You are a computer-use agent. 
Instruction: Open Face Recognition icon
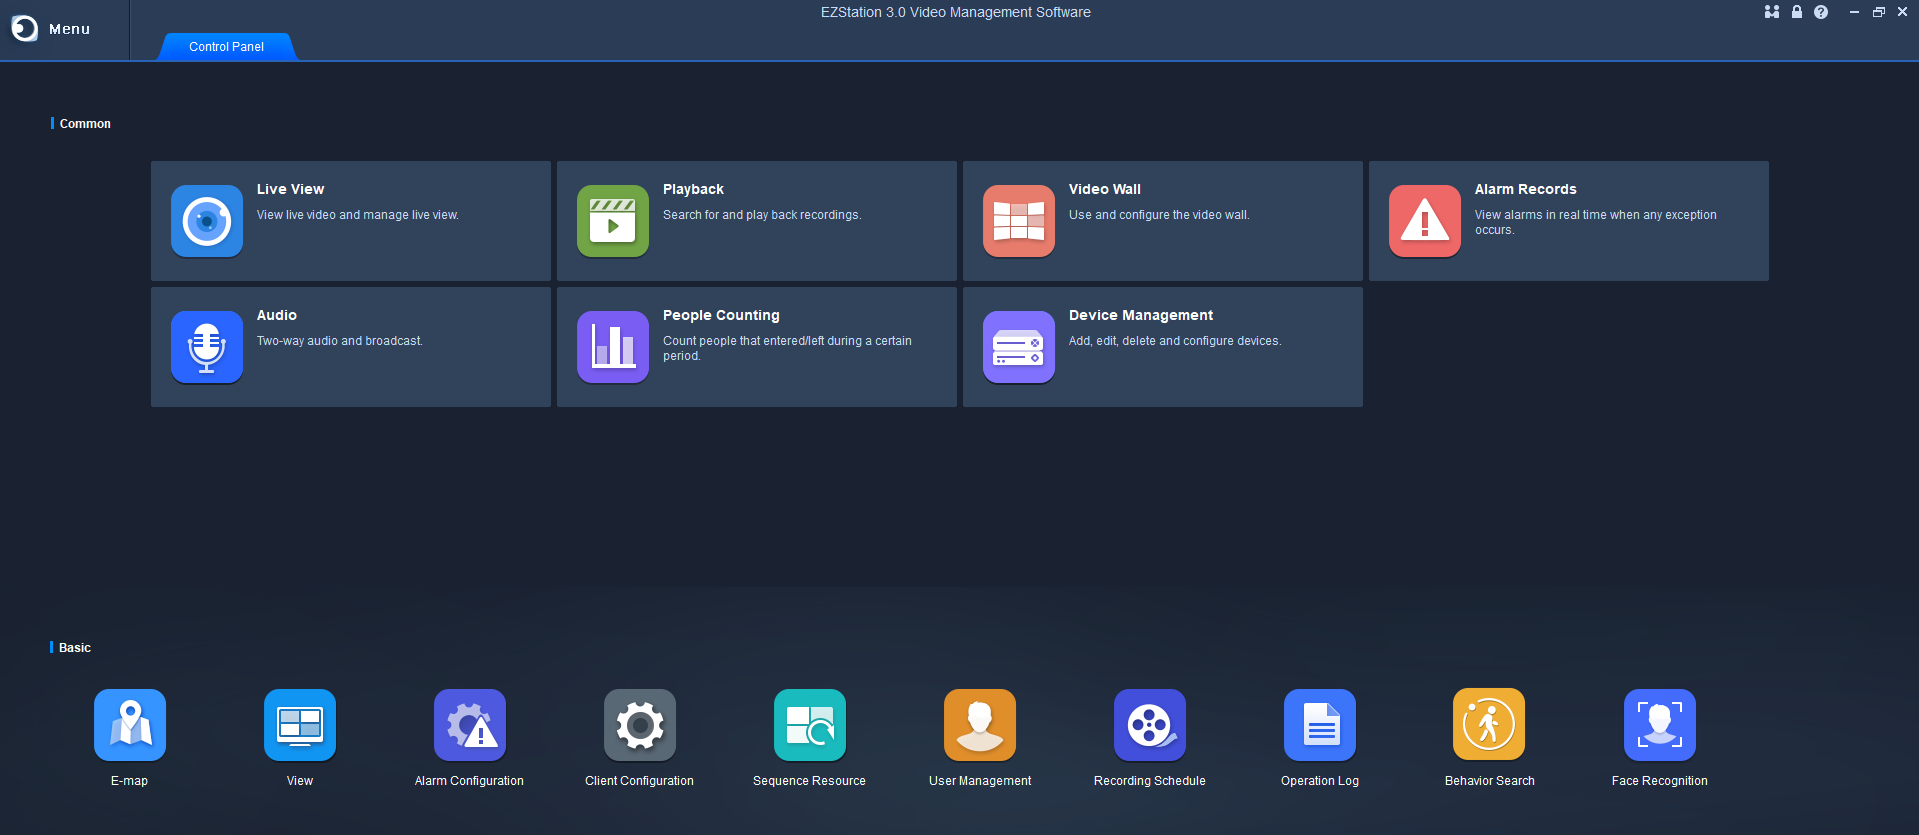click(x=1660, y=725)
